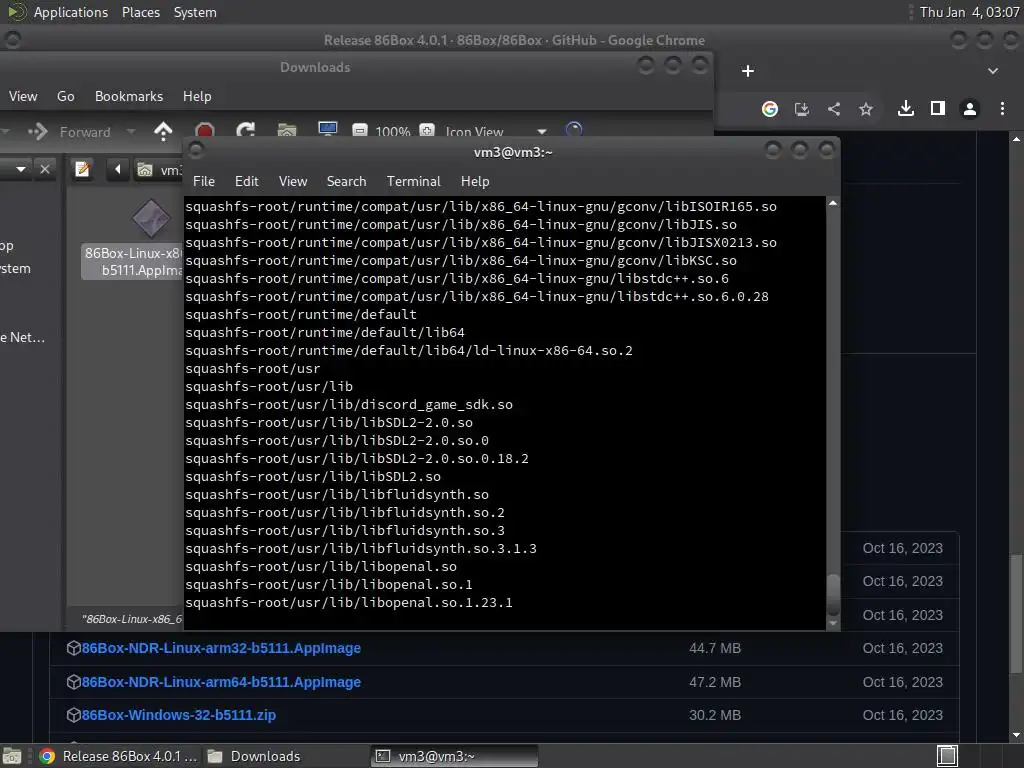Switch to Release 86Box Chrome taskbar button
1024x768 pixels.
(118, 756)
